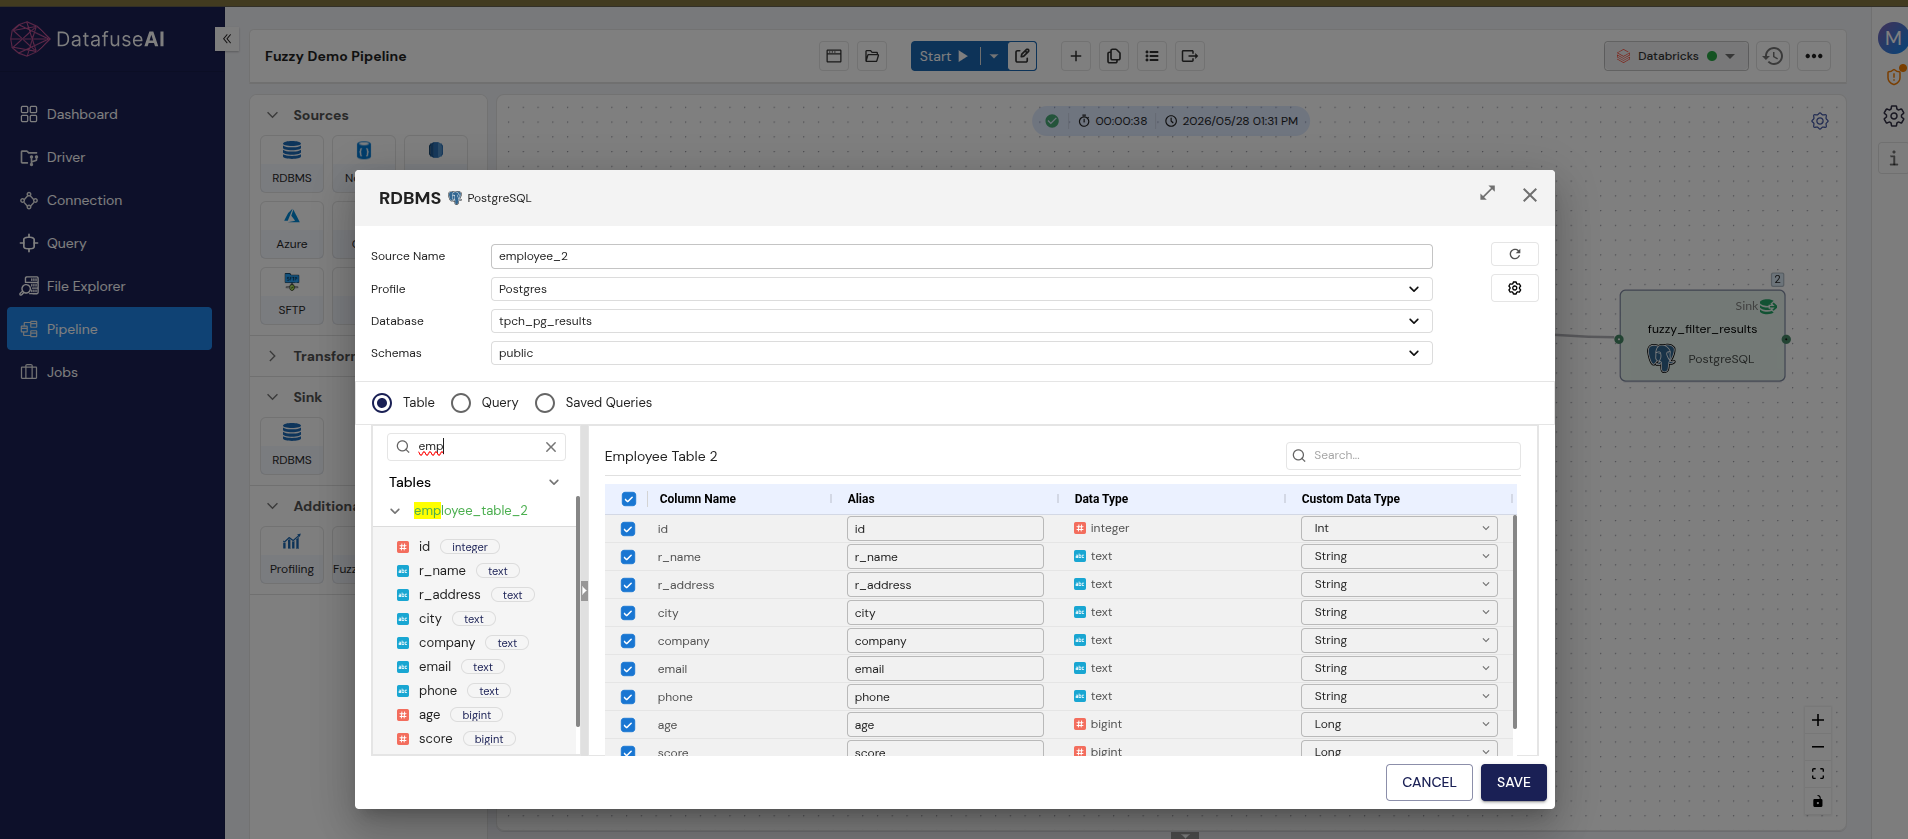Open Query in the sidebar
Screen dimensions: 1908x839
[x=109, y=243]
